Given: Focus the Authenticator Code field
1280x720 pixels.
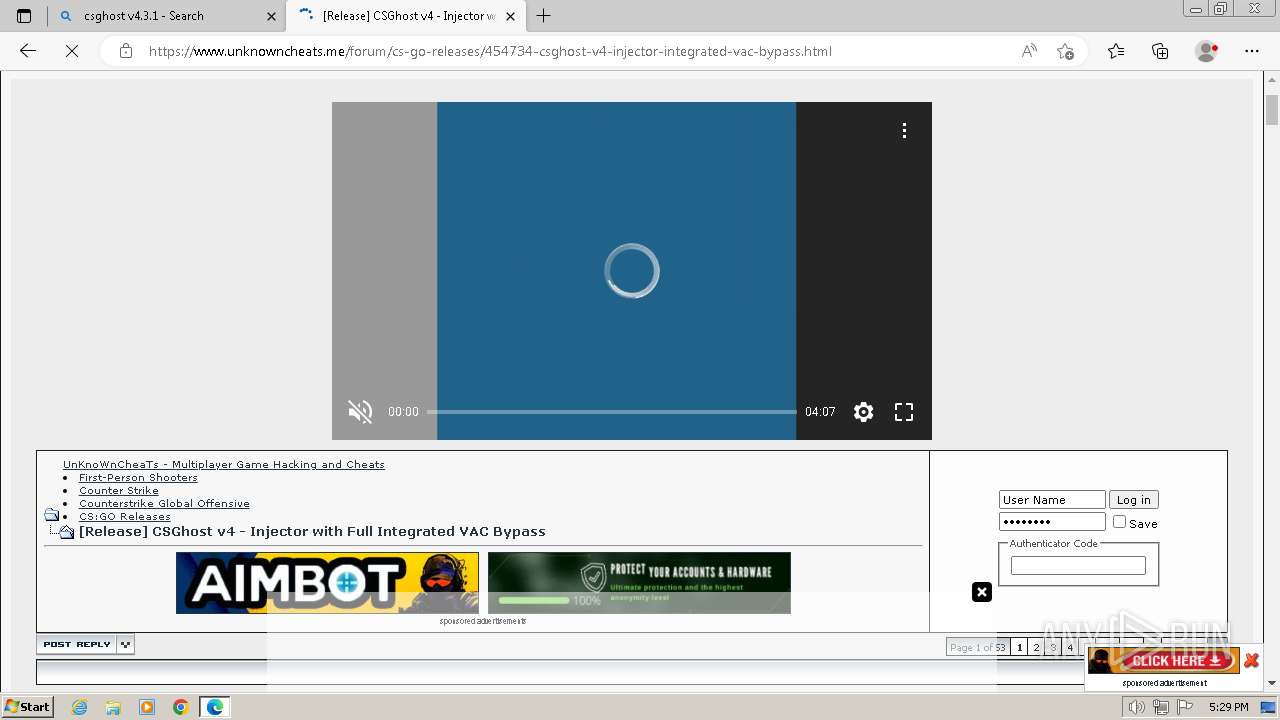Looking at the screenshot, I should [1078, 566].
